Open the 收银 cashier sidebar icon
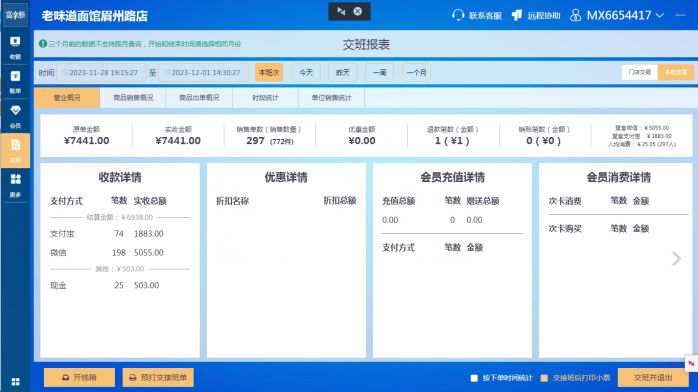The image size is (698, 392). (15, 47)
